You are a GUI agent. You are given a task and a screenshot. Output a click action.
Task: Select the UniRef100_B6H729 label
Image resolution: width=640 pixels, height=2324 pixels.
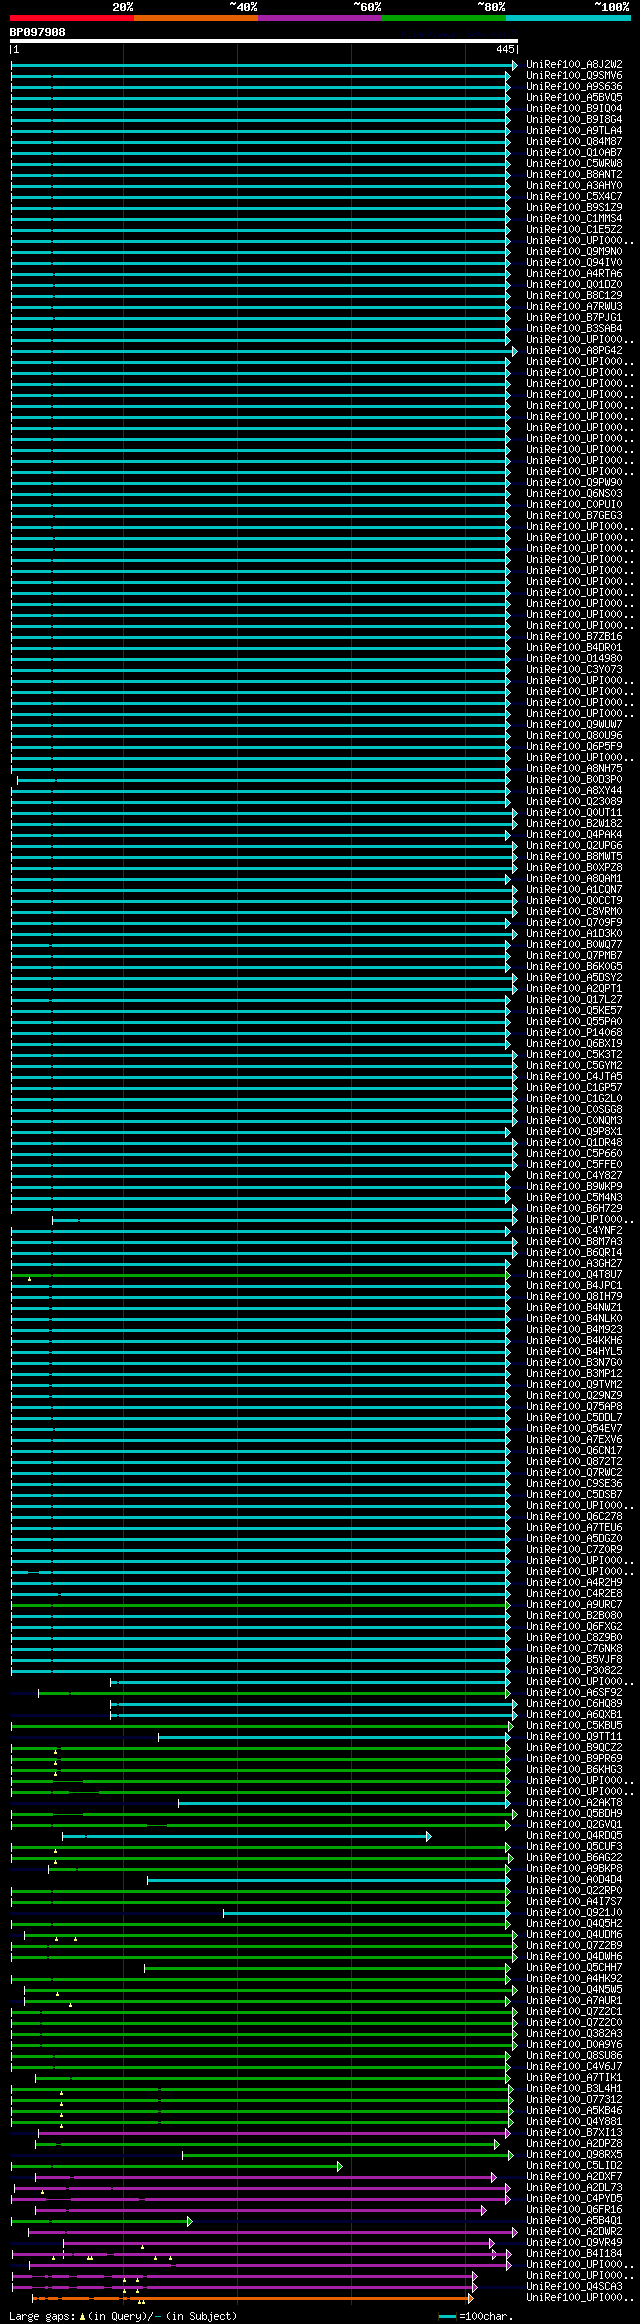click(x=574, y=1209)
